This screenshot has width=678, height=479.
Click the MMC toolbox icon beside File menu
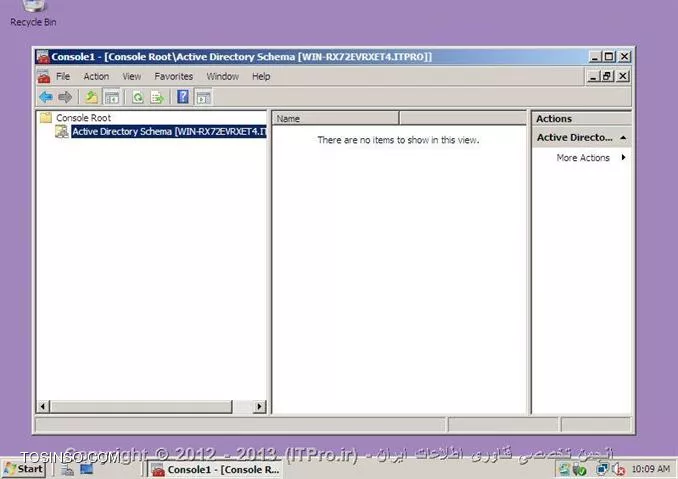coord(44,77)
